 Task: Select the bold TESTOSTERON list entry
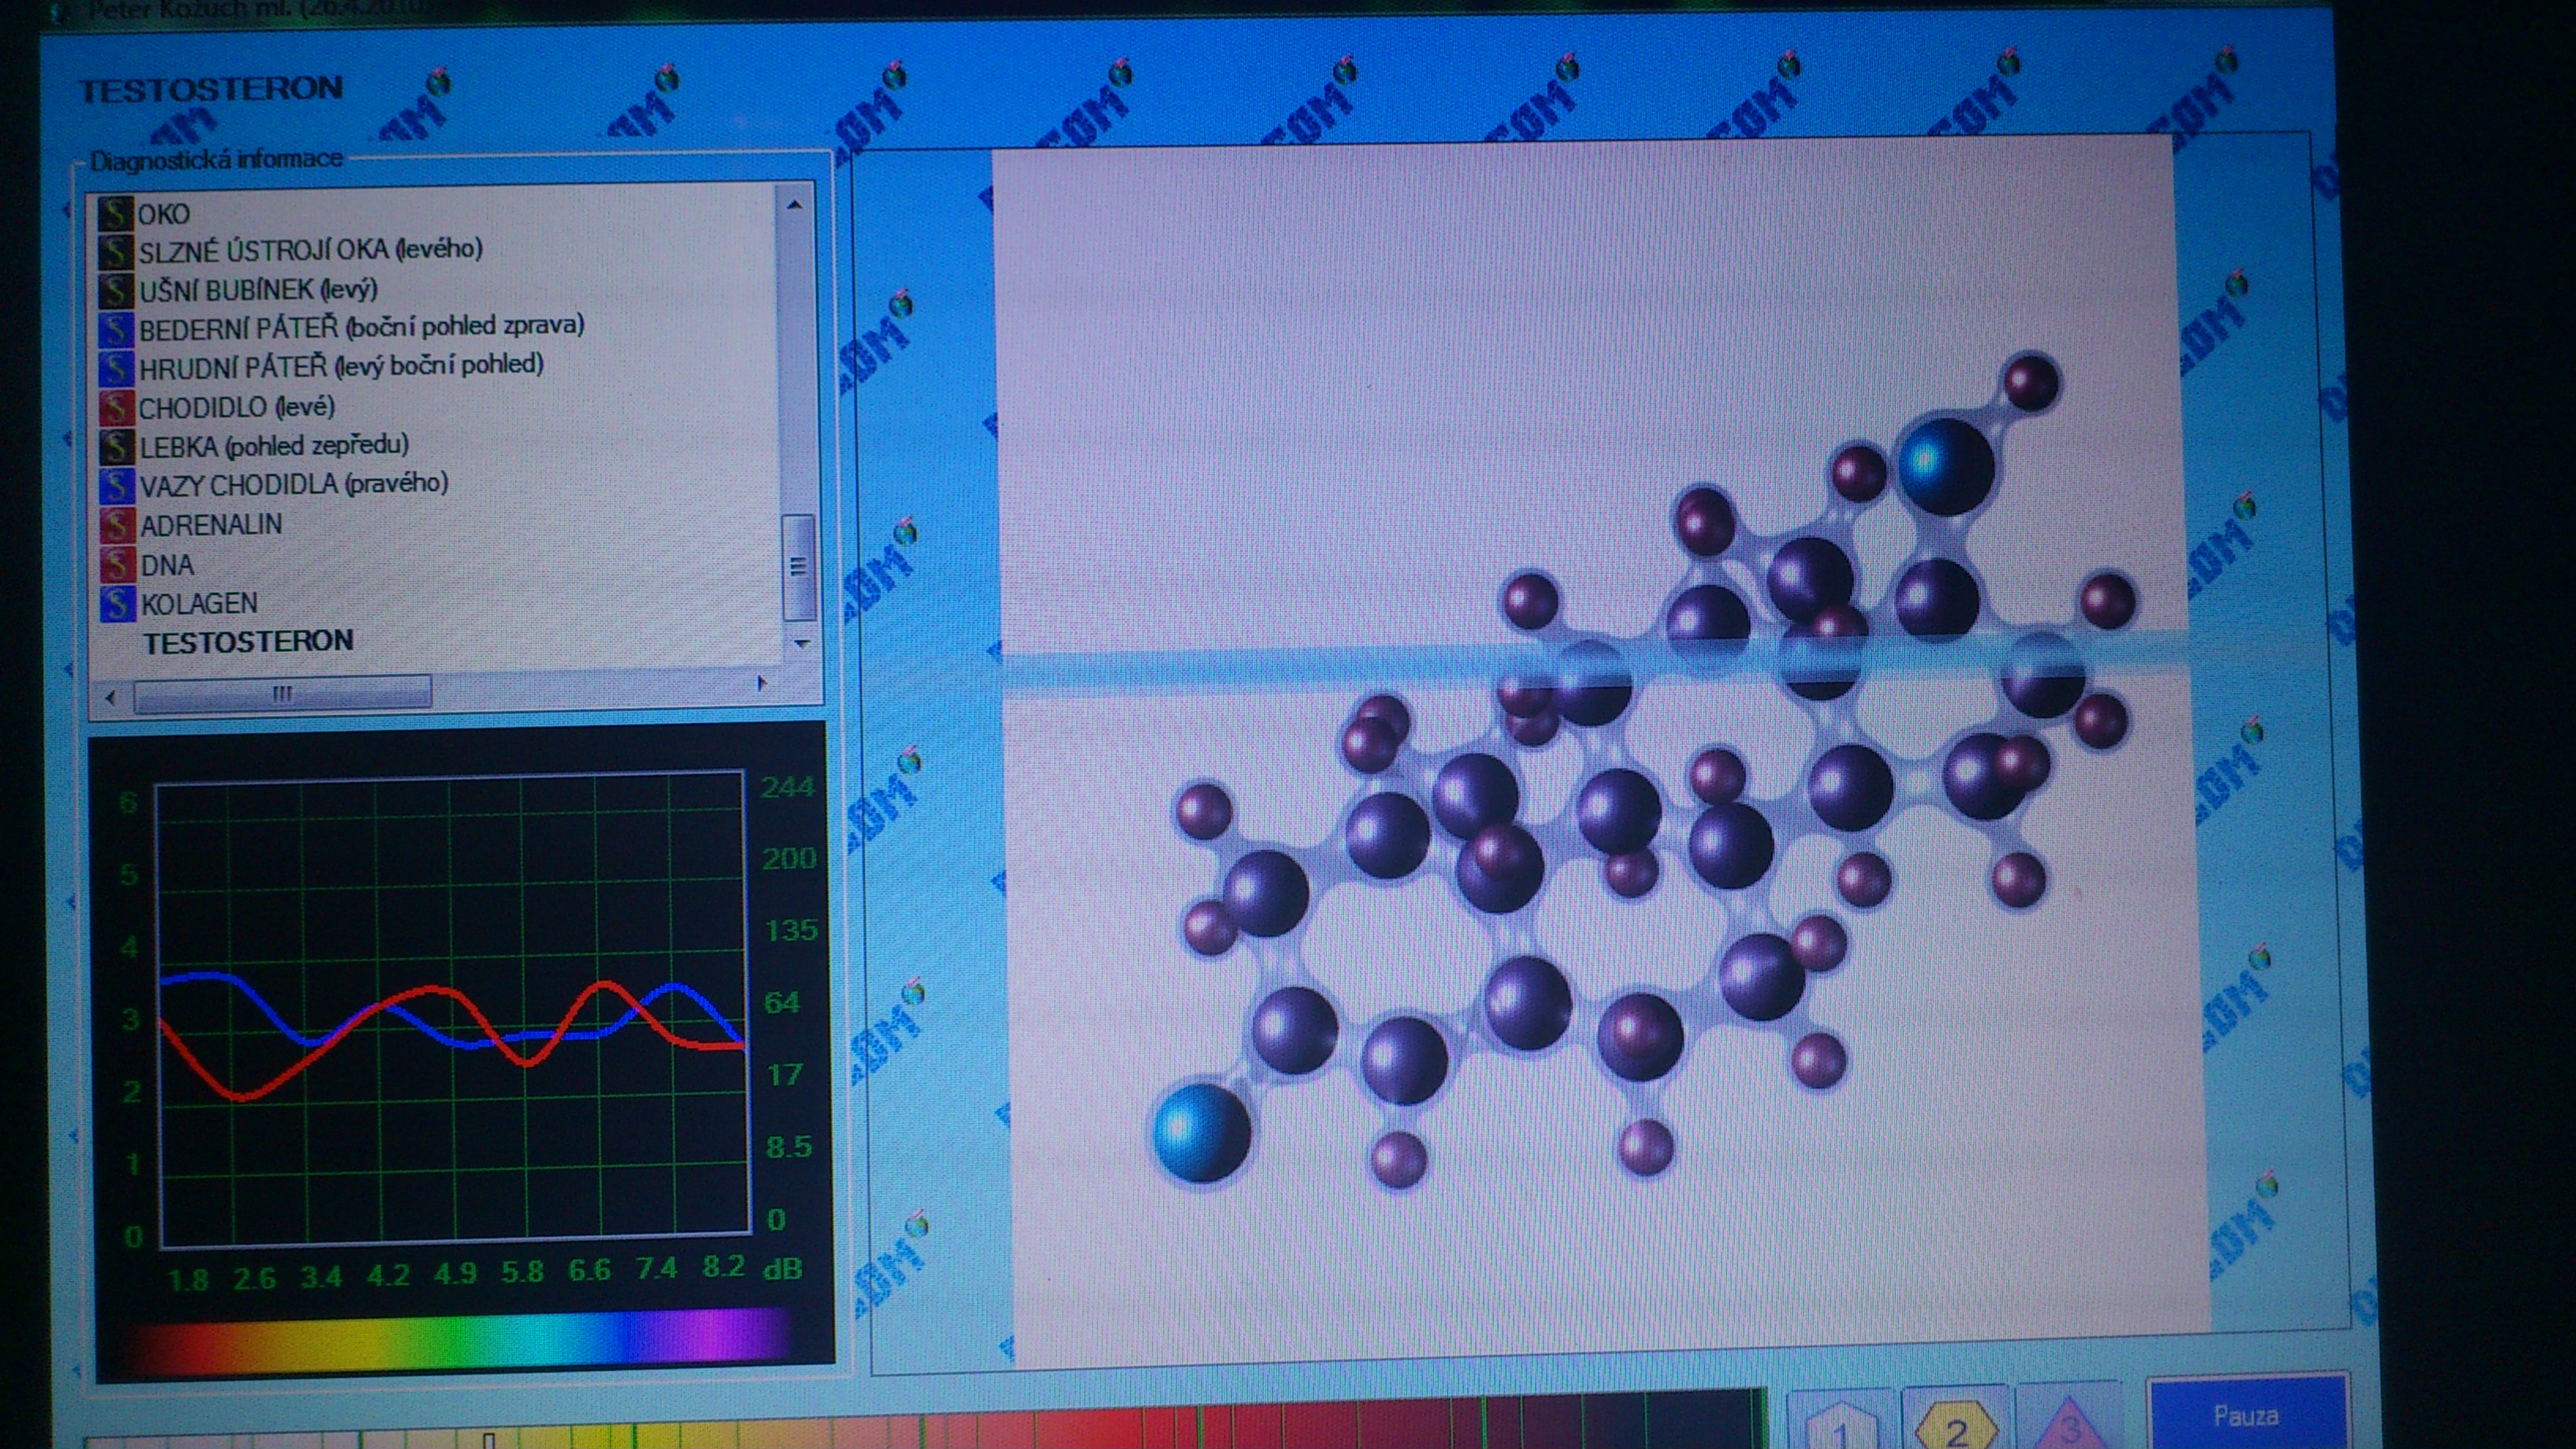coord(248,641)
